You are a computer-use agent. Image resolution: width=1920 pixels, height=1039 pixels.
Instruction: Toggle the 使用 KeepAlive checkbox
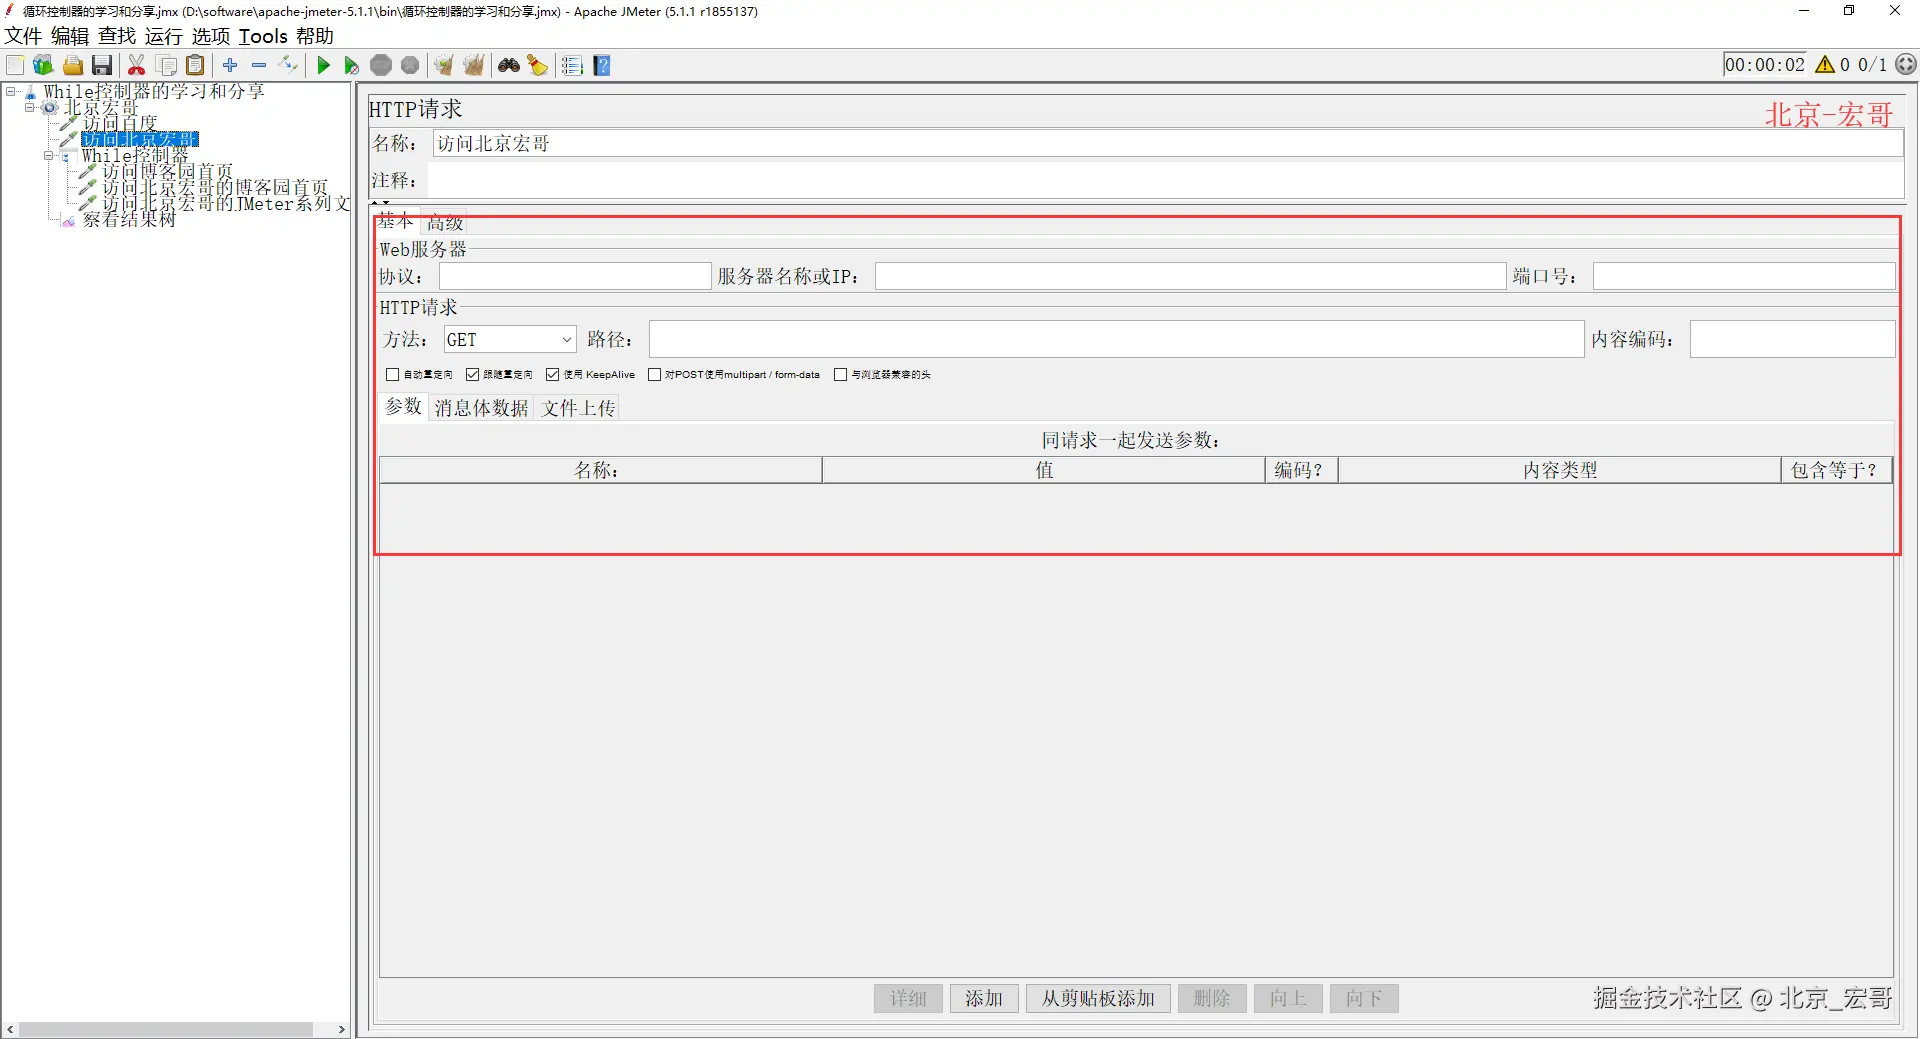552,375
